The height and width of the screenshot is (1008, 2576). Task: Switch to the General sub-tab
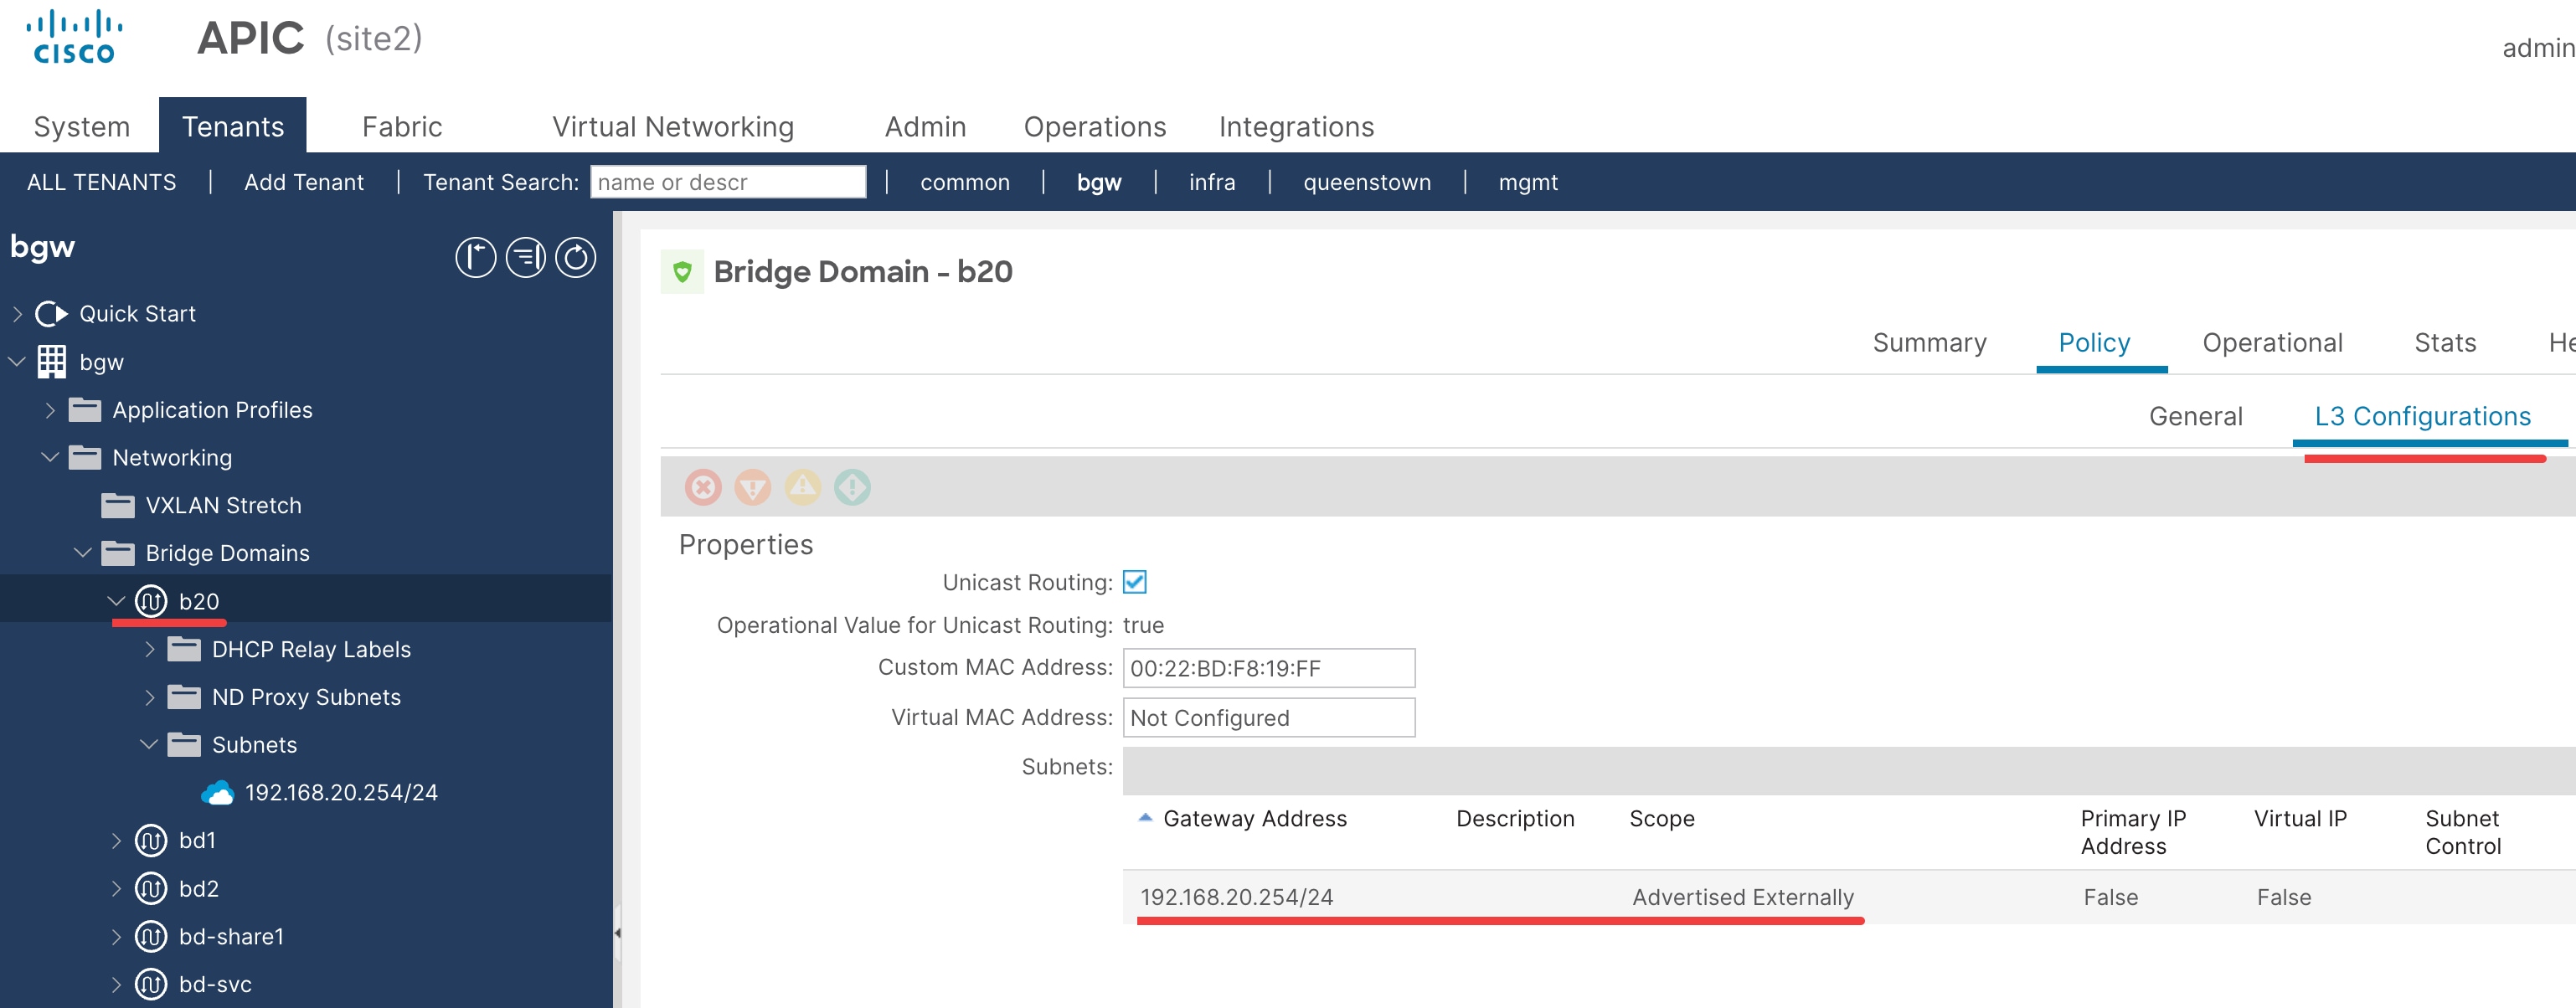point(2195,417)
